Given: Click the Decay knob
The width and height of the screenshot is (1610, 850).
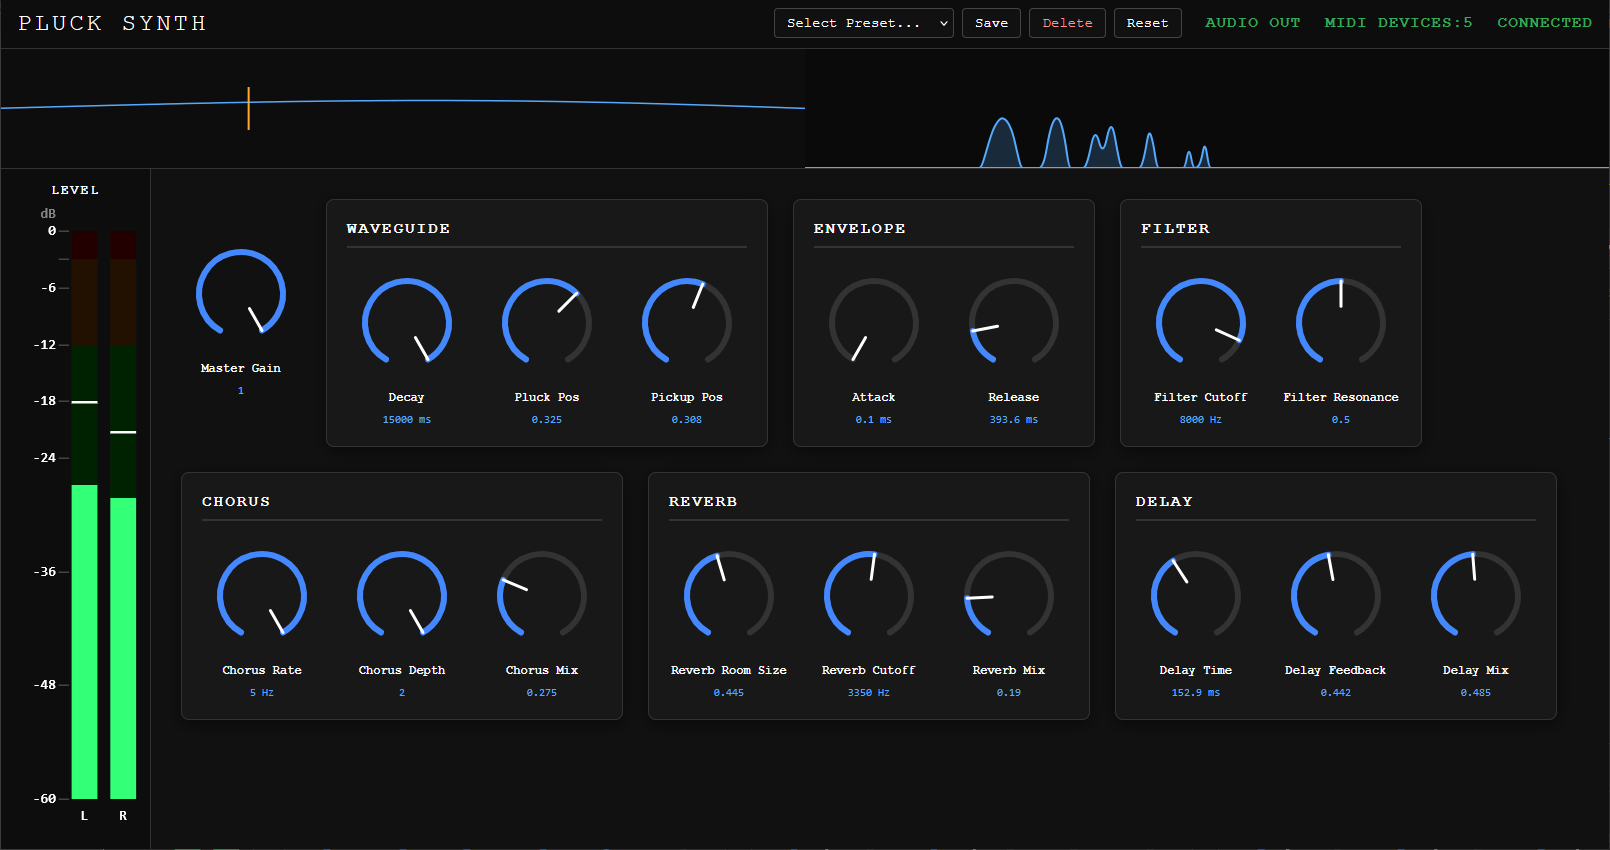Looking at the screenshot, I should [407, 323].
